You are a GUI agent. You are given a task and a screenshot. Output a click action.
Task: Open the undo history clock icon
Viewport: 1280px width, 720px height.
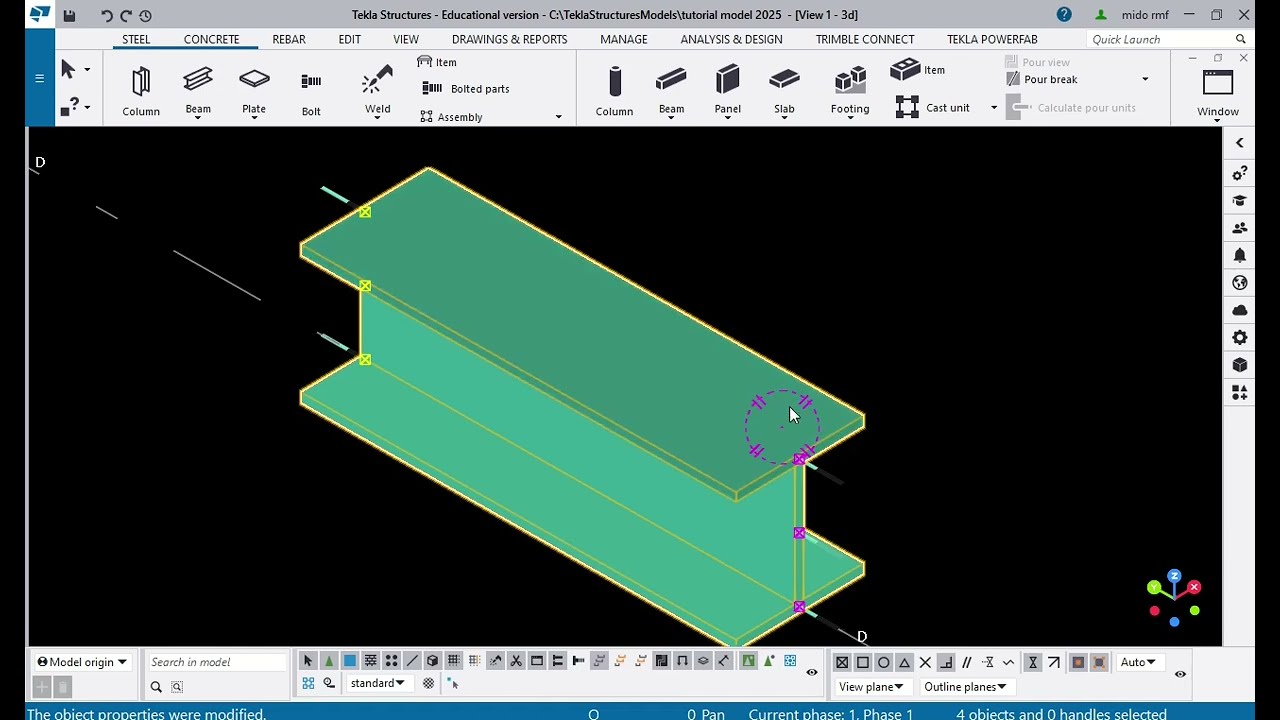click(x=145, y=15)
